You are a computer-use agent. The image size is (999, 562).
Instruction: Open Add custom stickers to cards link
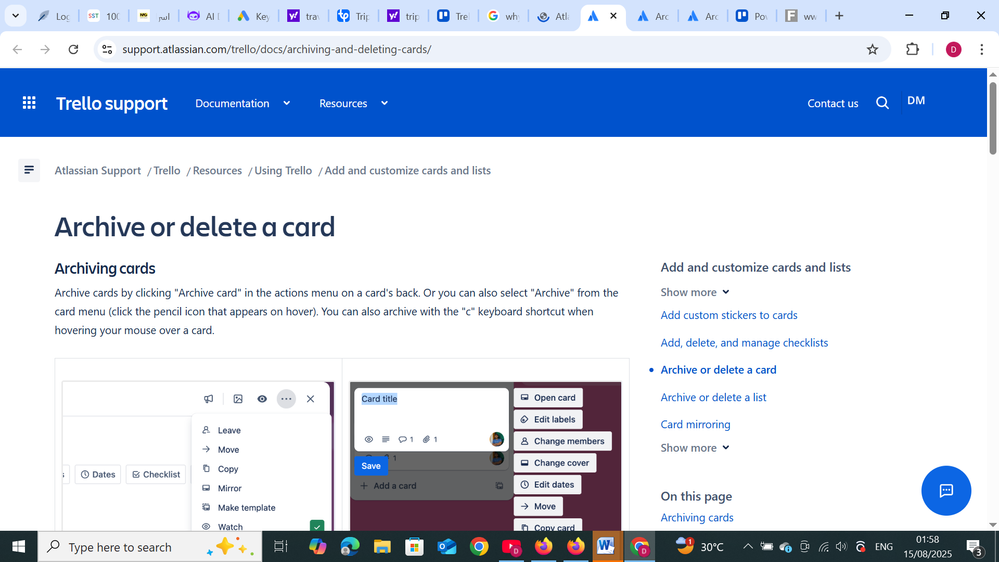click(x=729, y=315)
